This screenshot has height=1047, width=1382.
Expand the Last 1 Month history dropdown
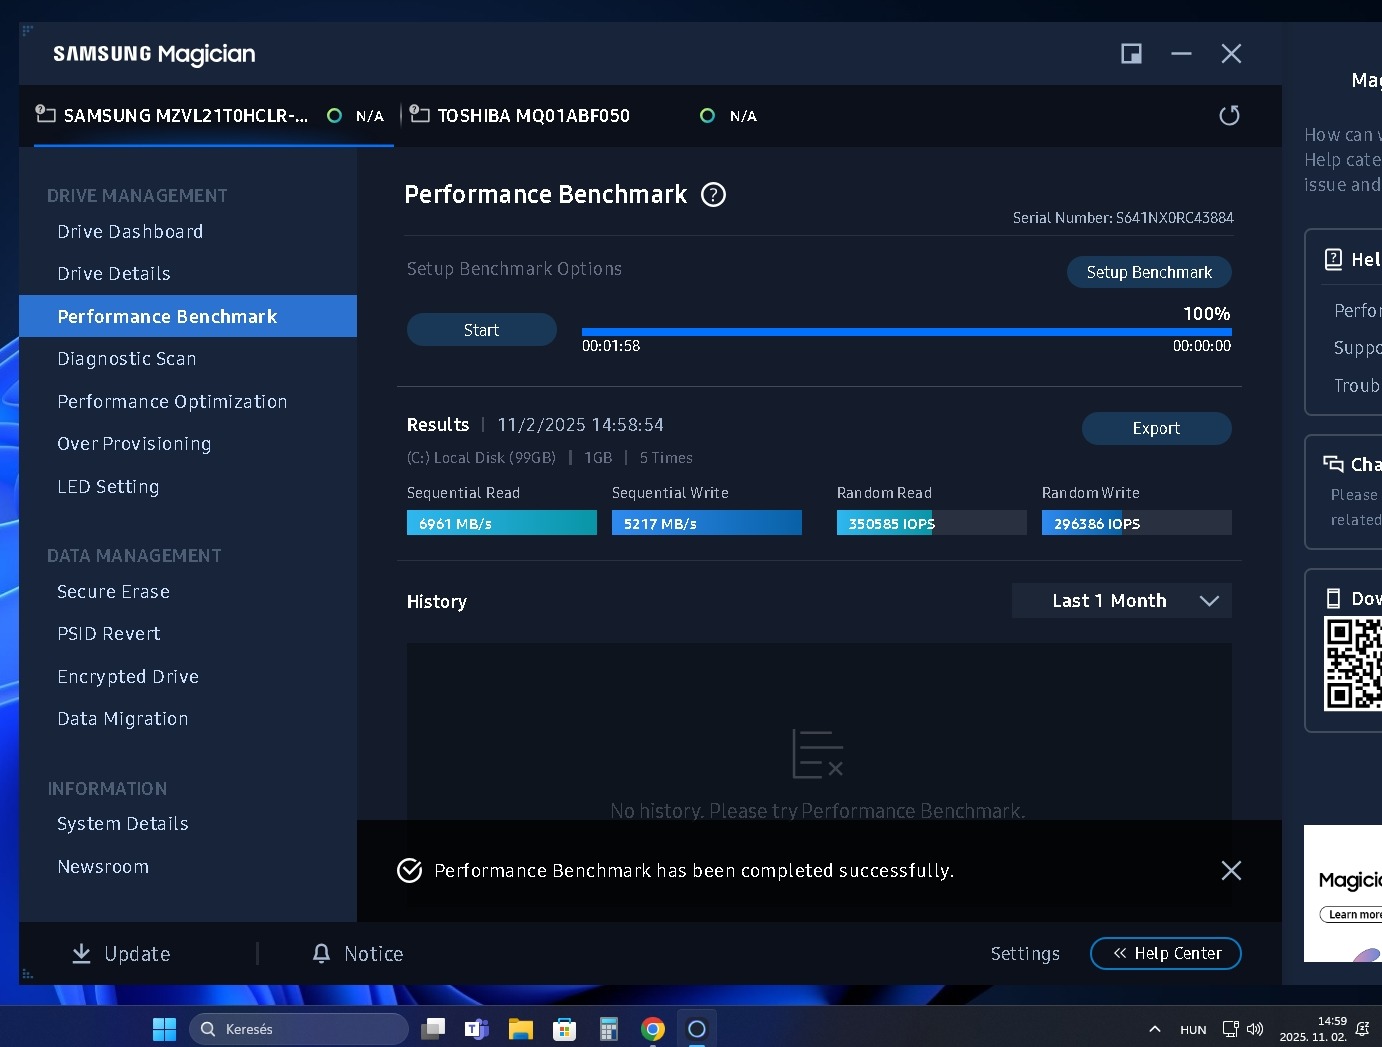click(x=1121, y=601)
